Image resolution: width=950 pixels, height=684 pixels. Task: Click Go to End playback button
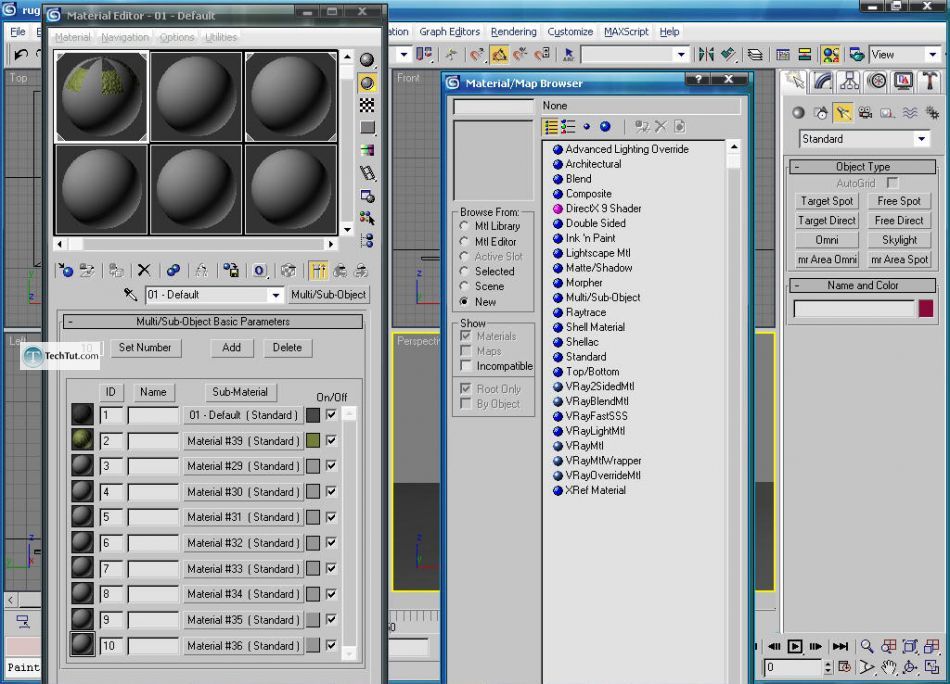click(x=840, y=646)
